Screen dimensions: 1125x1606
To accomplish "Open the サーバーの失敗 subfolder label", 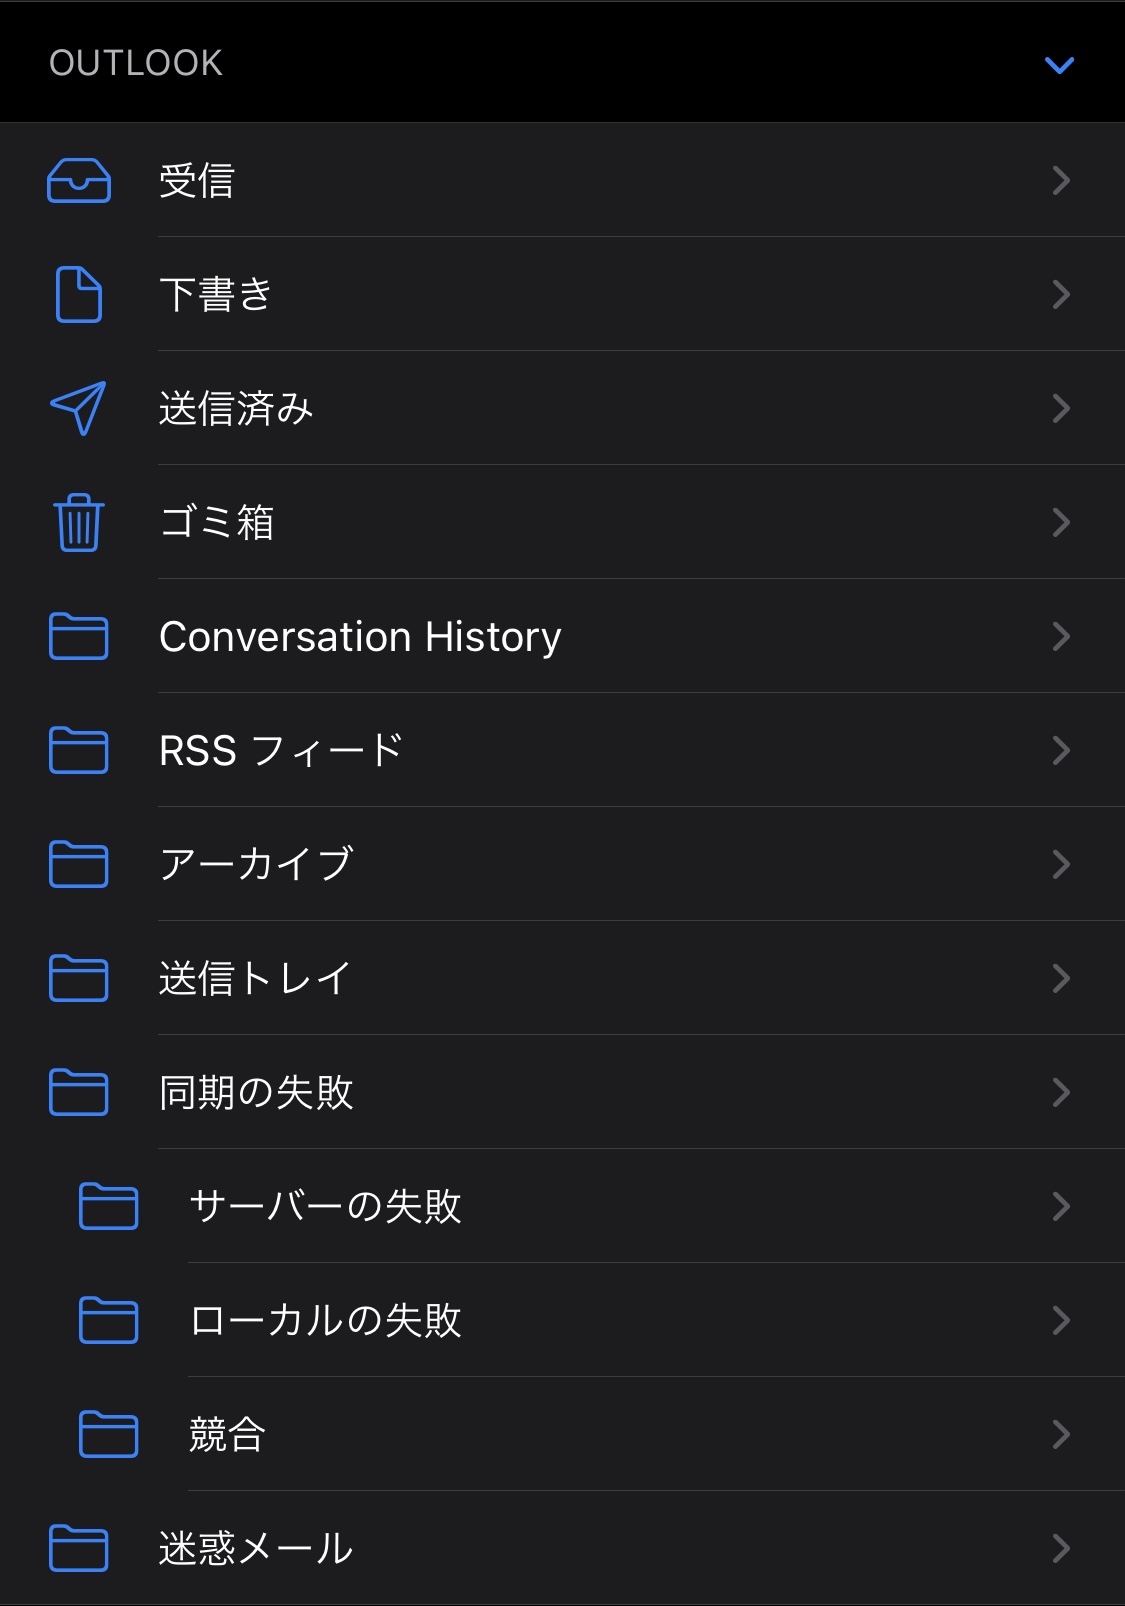I will tap(326, 1207).
